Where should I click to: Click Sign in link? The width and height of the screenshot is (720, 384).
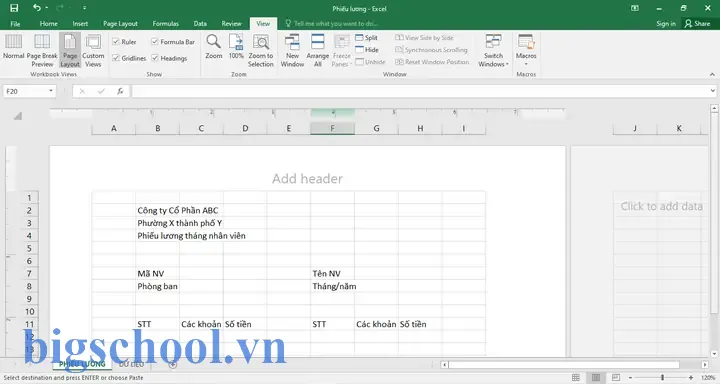tap(666, 23)
